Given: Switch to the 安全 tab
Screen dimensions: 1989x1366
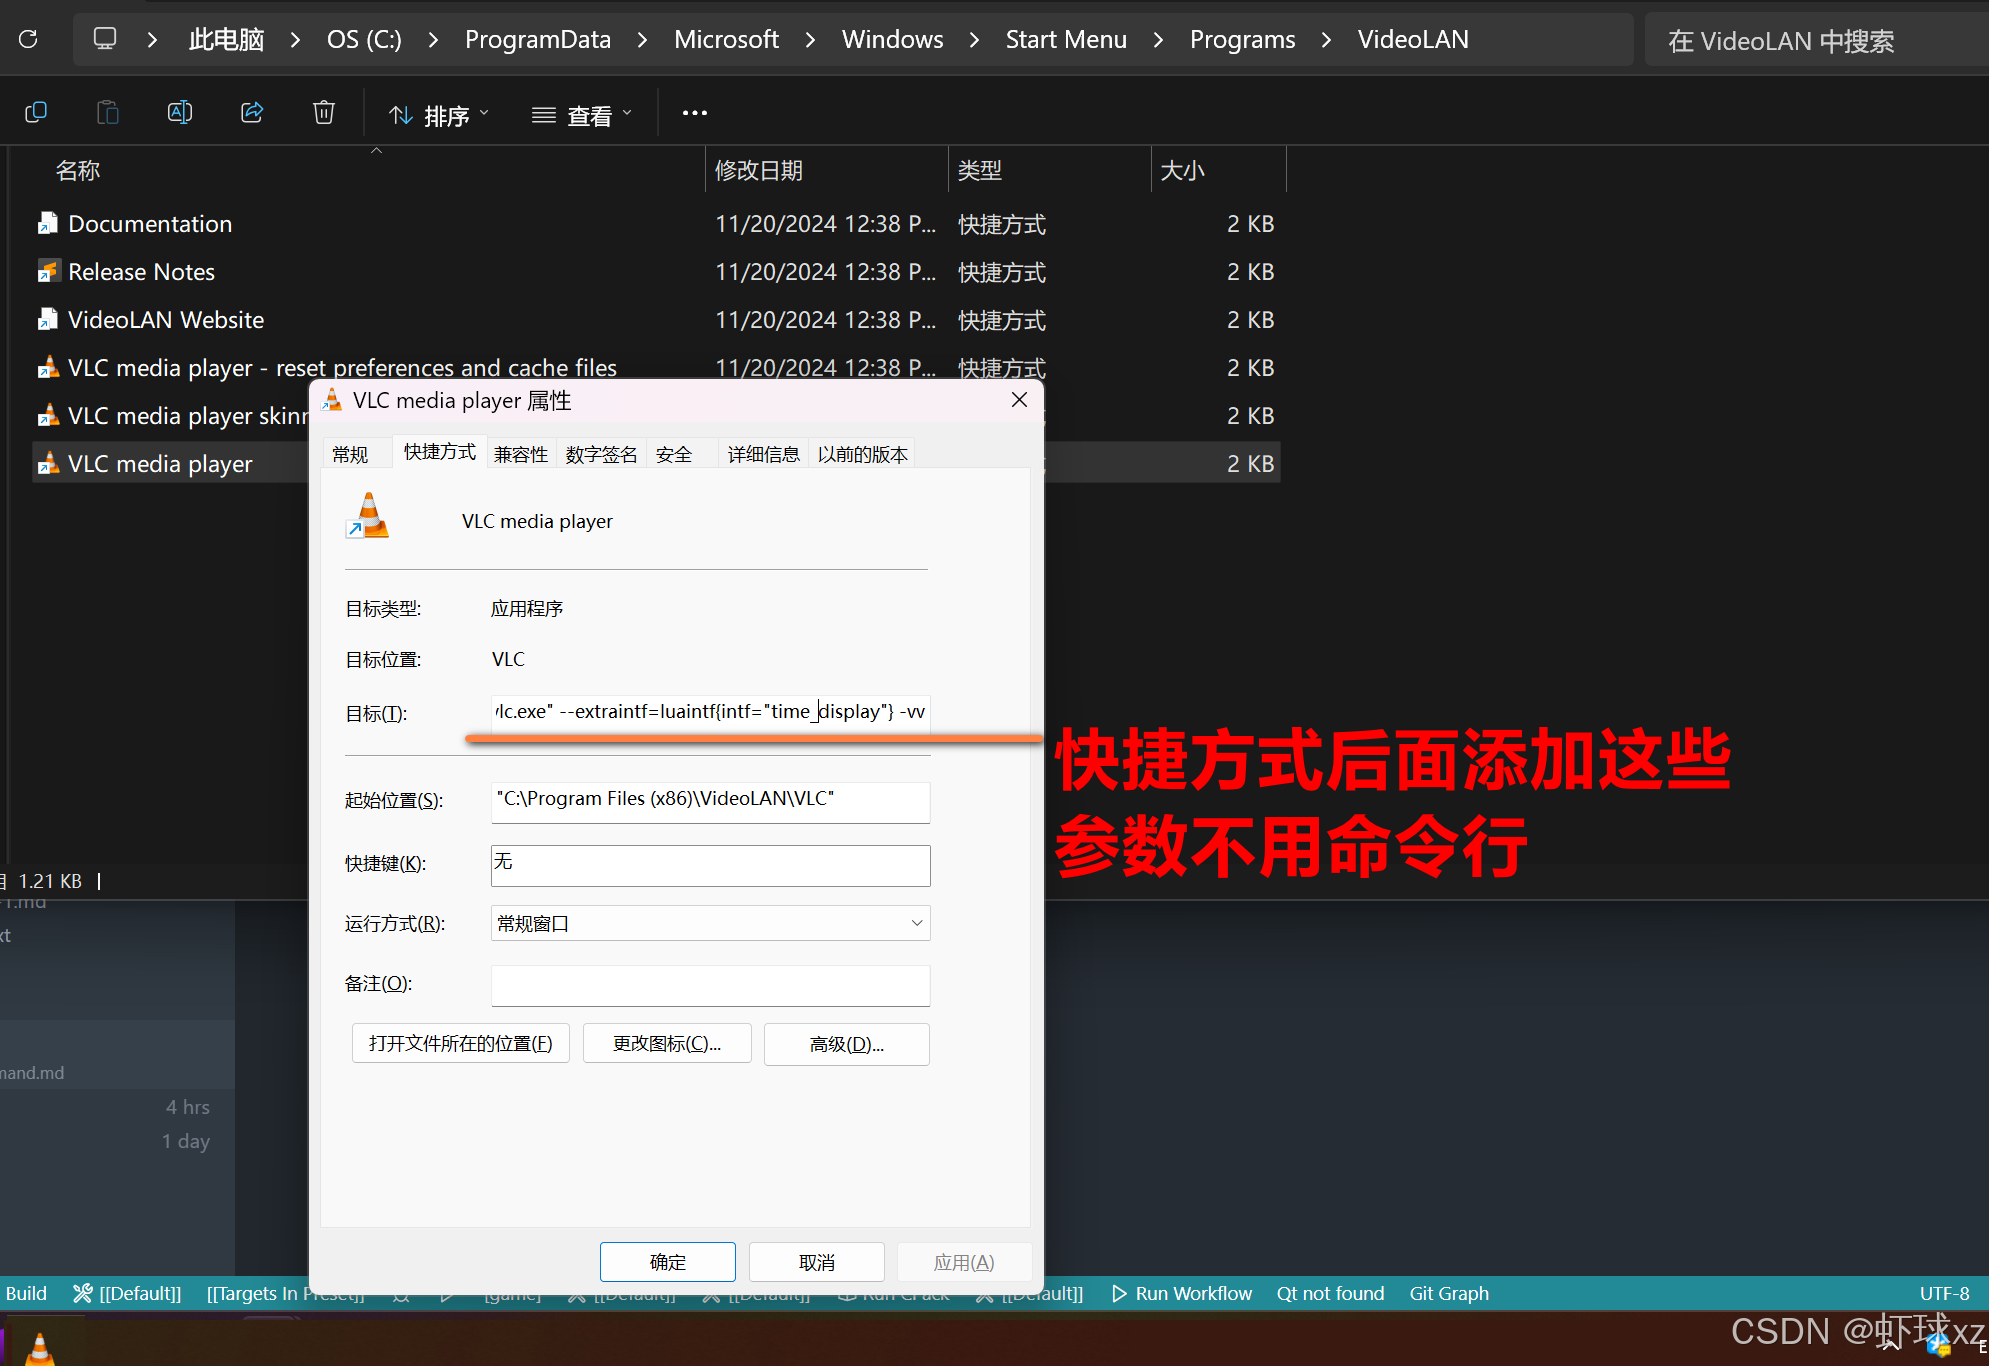Looking at the screenshot, I should click(x=674, y=454).
